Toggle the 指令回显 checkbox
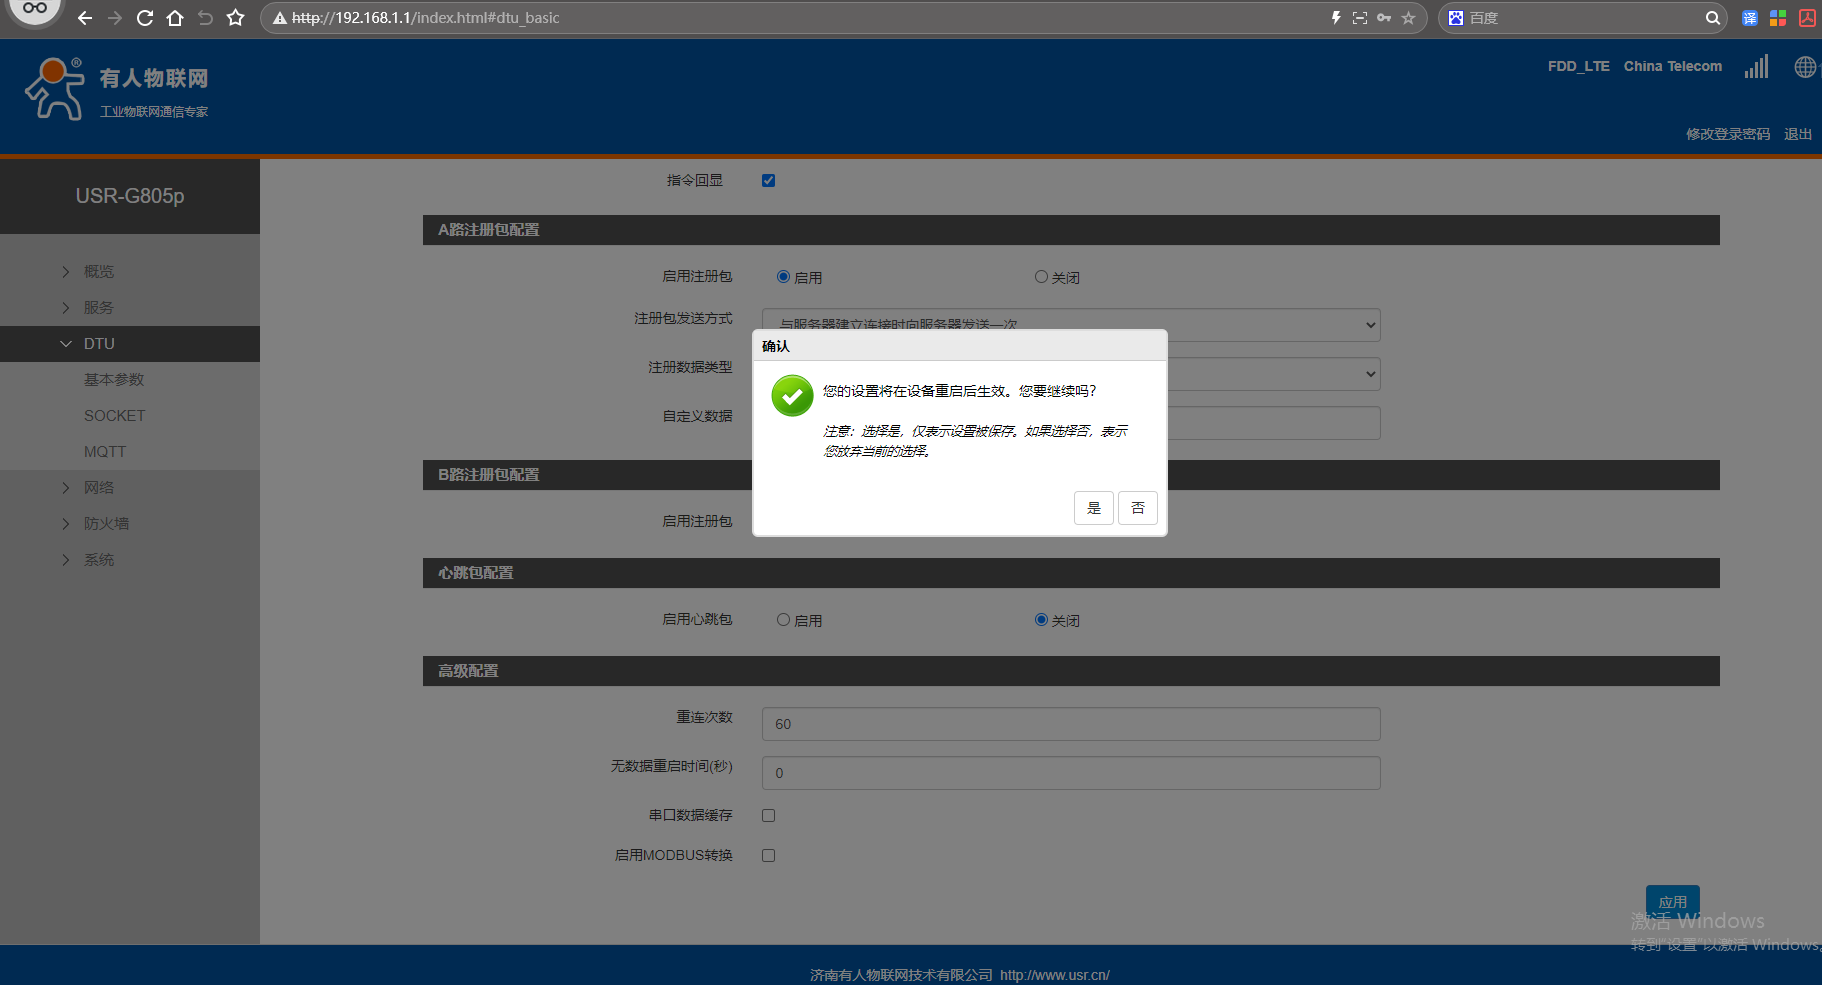This screenshot has width=1822, height=985. [768, 181]
